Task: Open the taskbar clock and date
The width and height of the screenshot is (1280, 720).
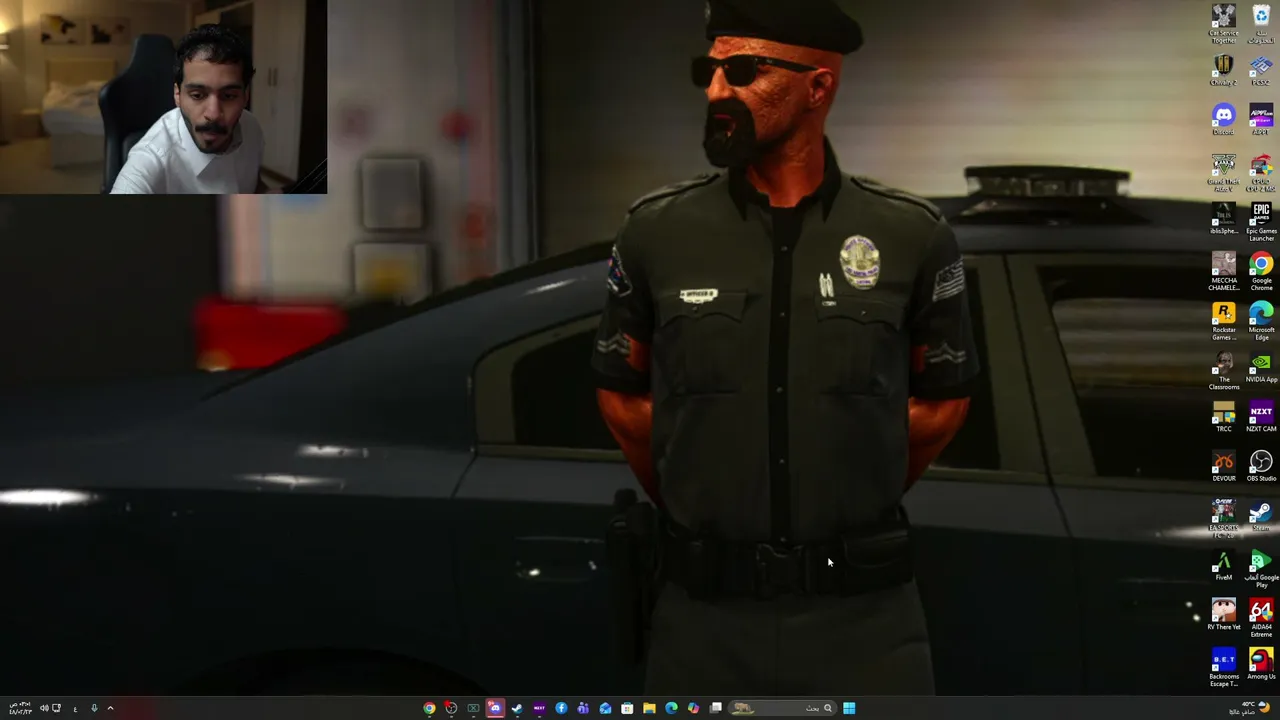Action: tap(19, 708)
